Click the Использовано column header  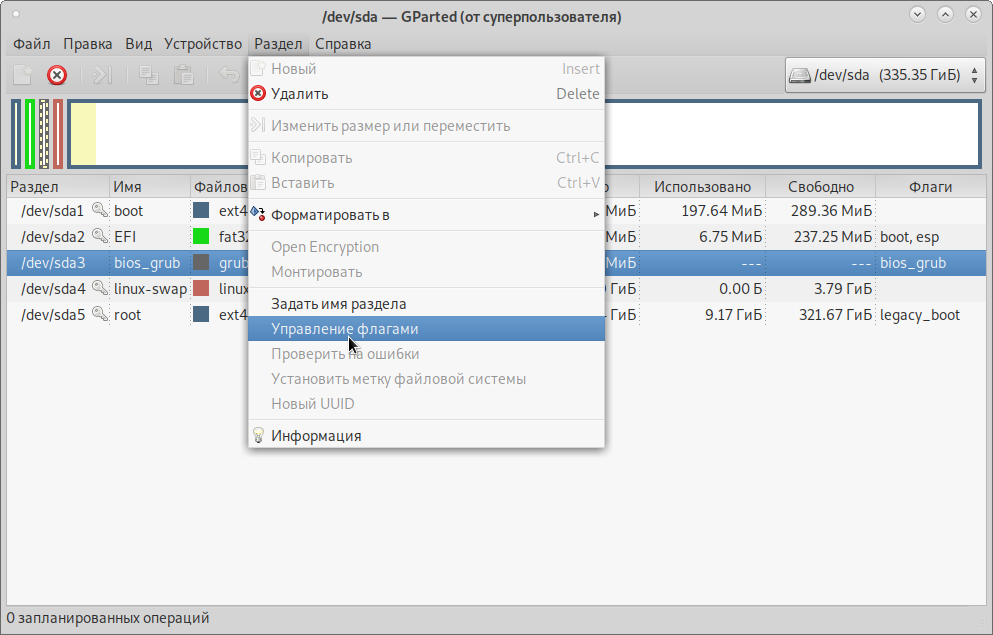[x=702, y=187]
